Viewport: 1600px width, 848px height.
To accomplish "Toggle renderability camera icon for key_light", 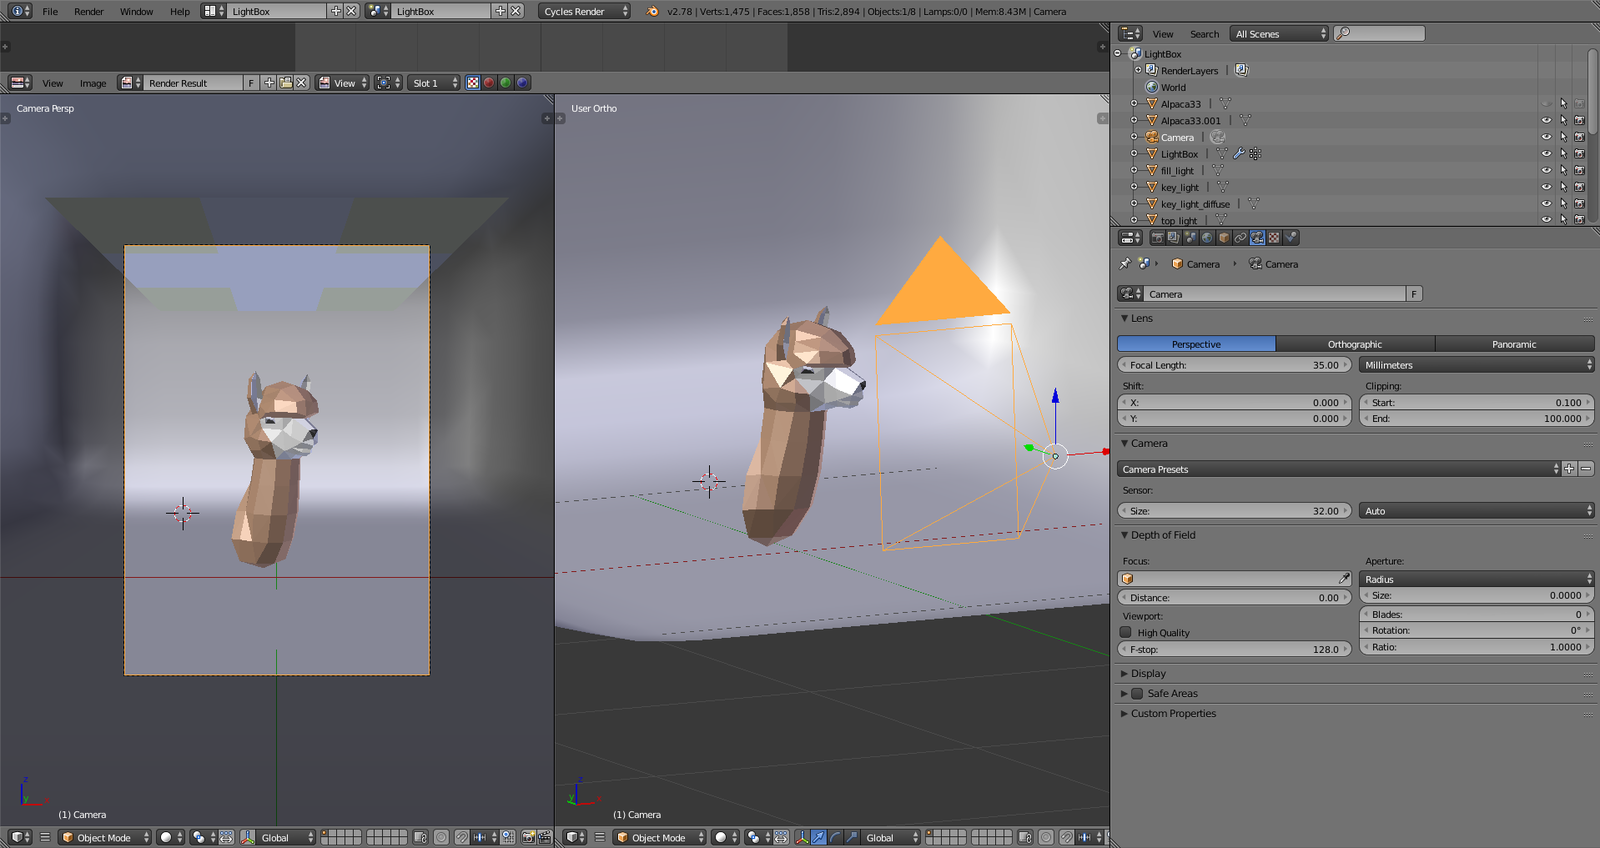I will (x=1579, y=187).
